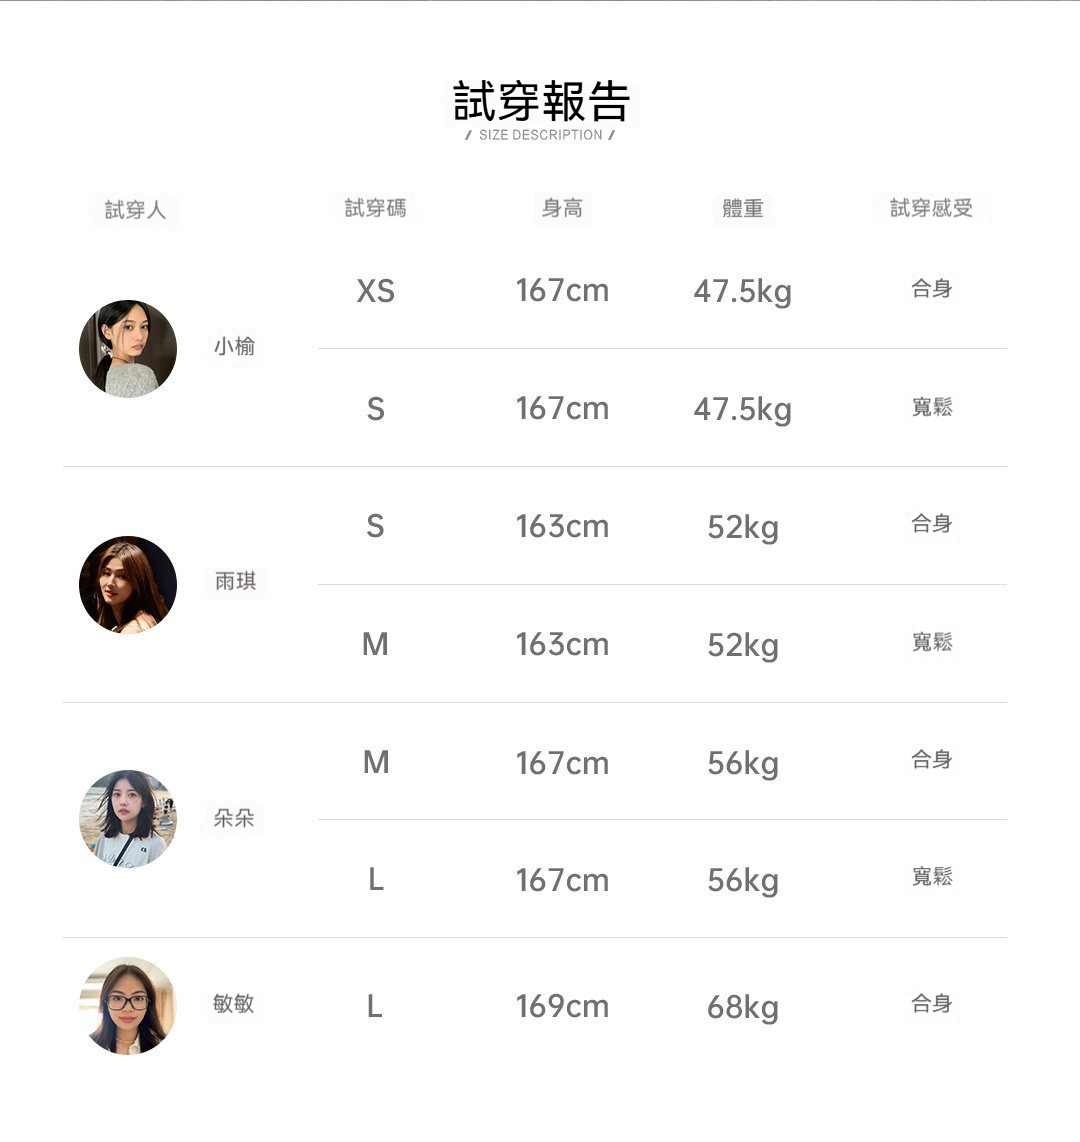1080x1142 pixels.
Task: Click 小榆's avatar photo
Action: click(x=127, y=349)
